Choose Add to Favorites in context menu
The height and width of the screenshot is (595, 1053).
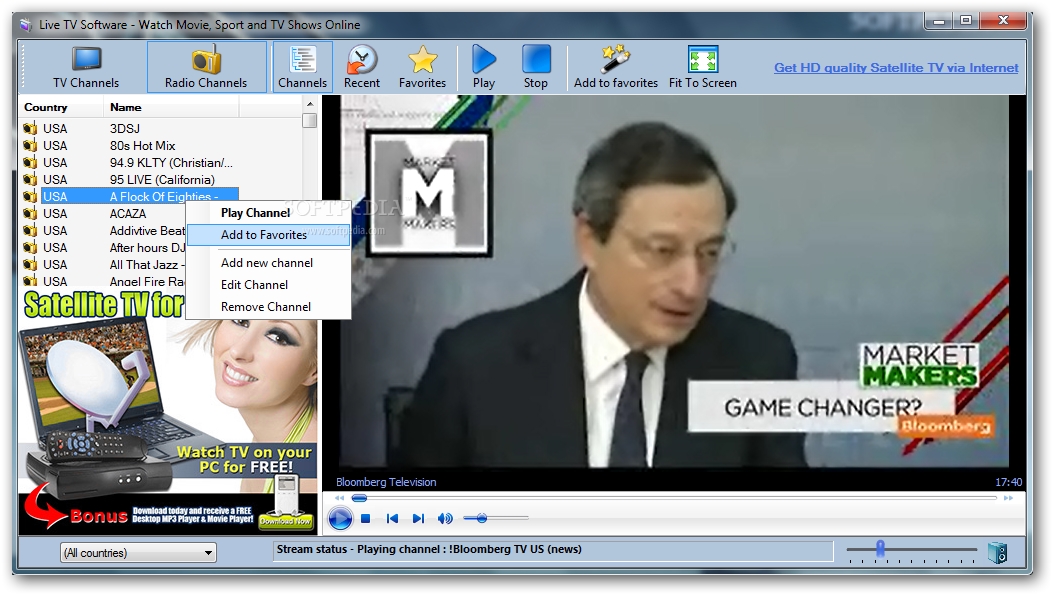[268, 235]
